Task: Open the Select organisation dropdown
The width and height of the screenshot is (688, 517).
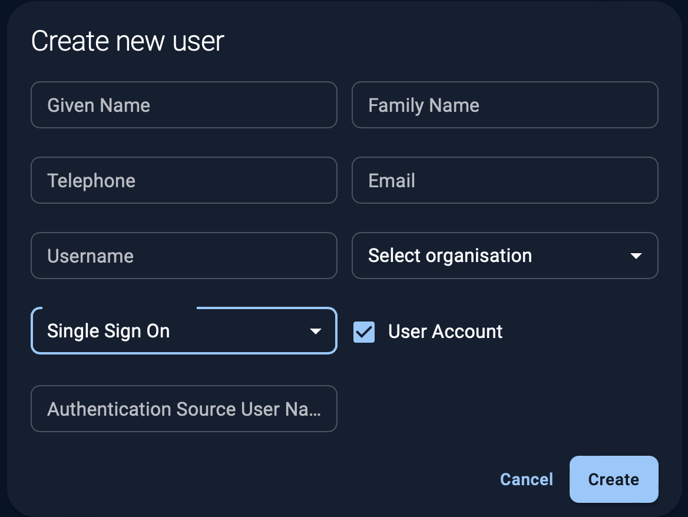Action: [505, 256]
